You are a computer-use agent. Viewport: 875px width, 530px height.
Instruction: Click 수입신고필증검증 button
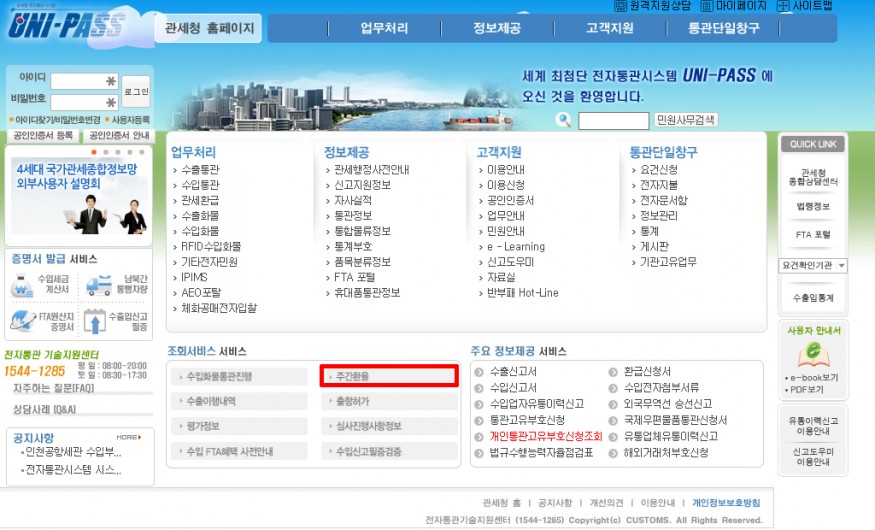tap(390, 451)
